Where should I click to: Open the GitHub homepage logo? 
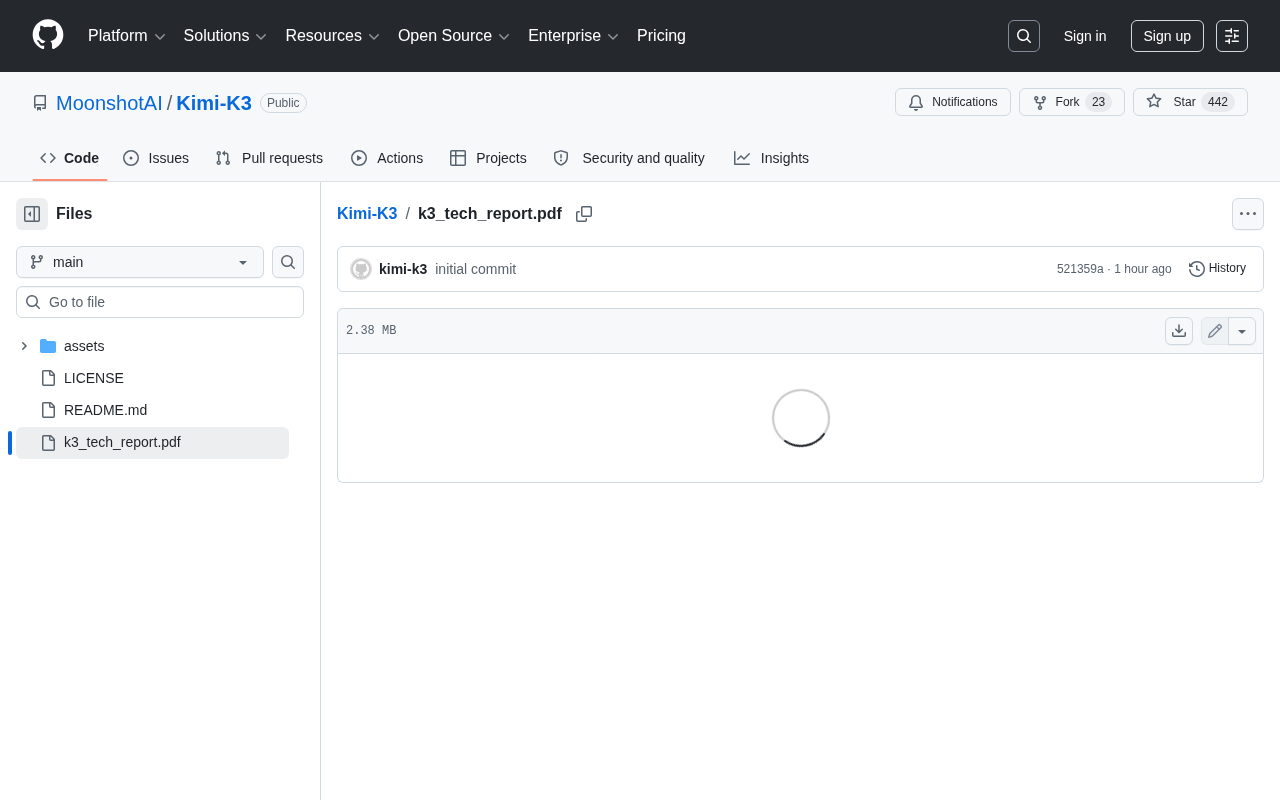pyautogui.click(x=48, y=35)
